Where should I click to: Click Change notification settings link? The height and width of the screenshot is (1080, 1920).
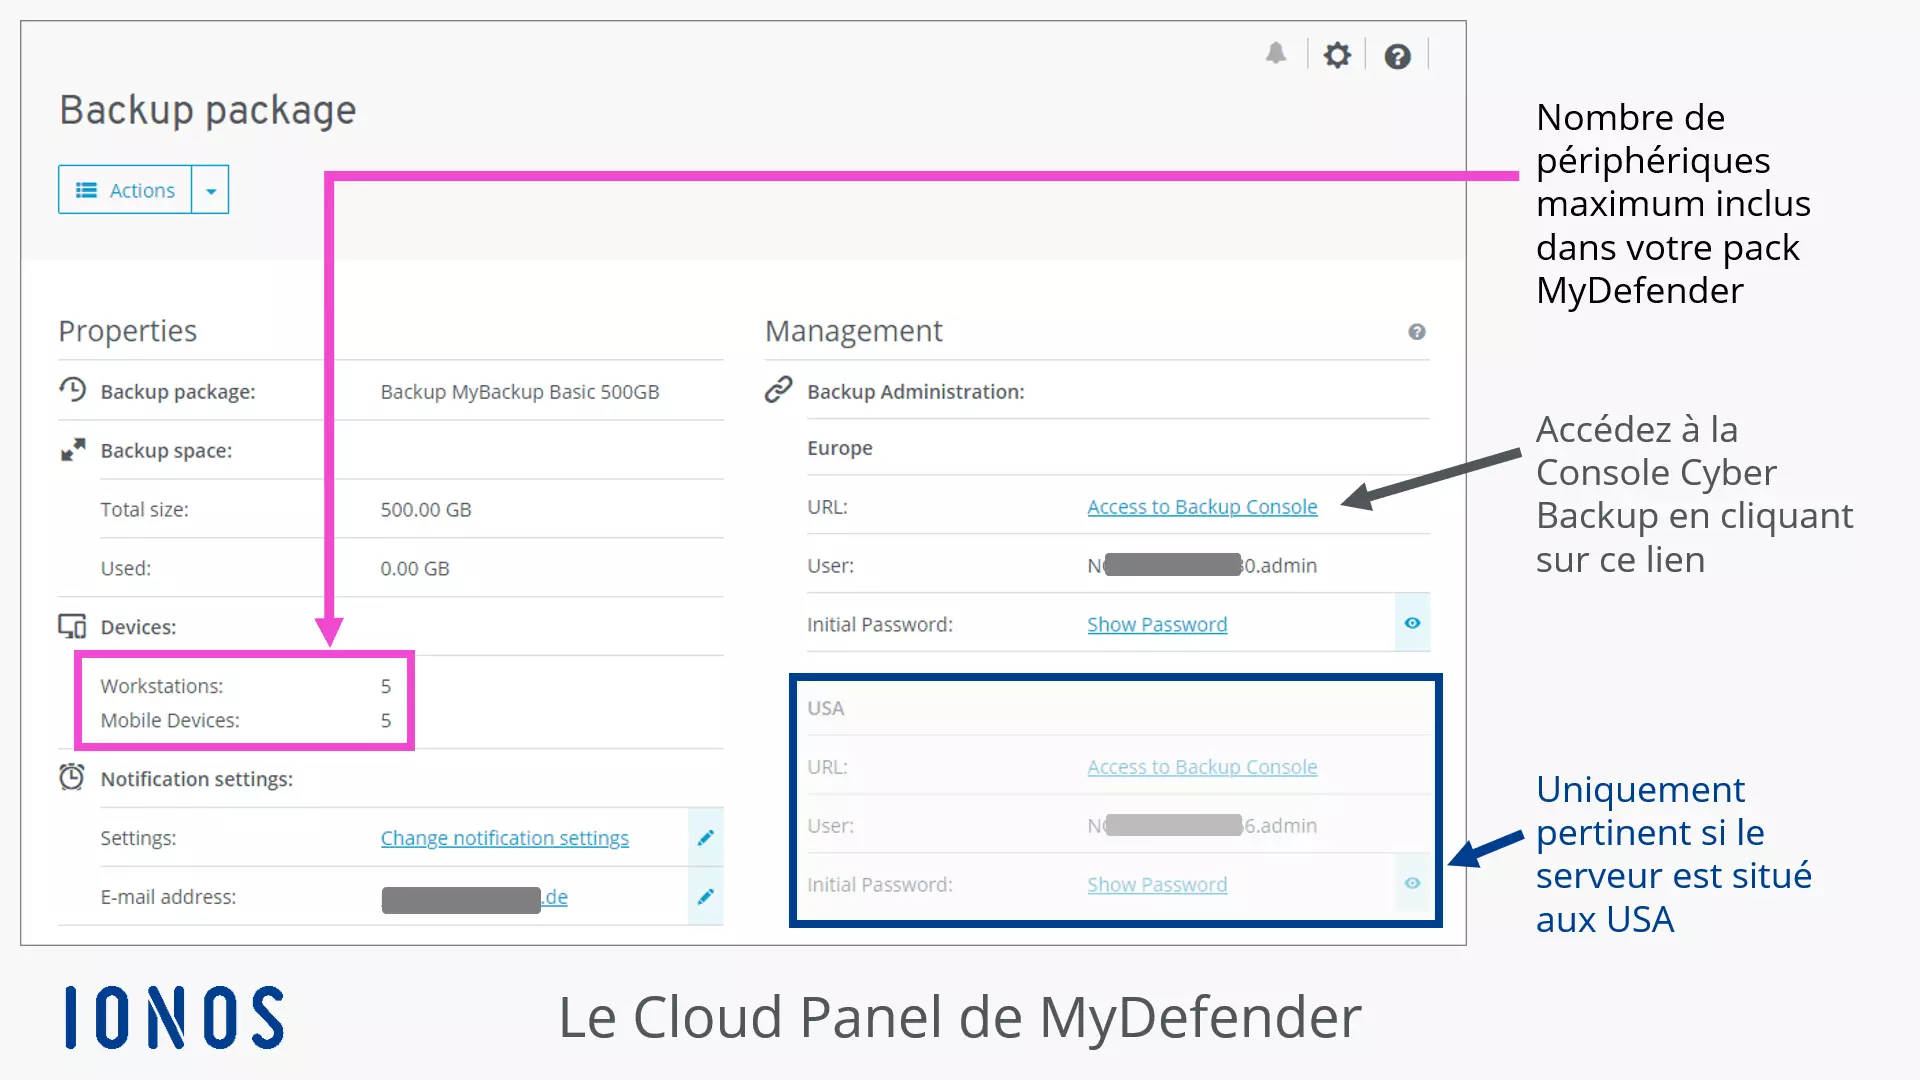click(505, 837)
